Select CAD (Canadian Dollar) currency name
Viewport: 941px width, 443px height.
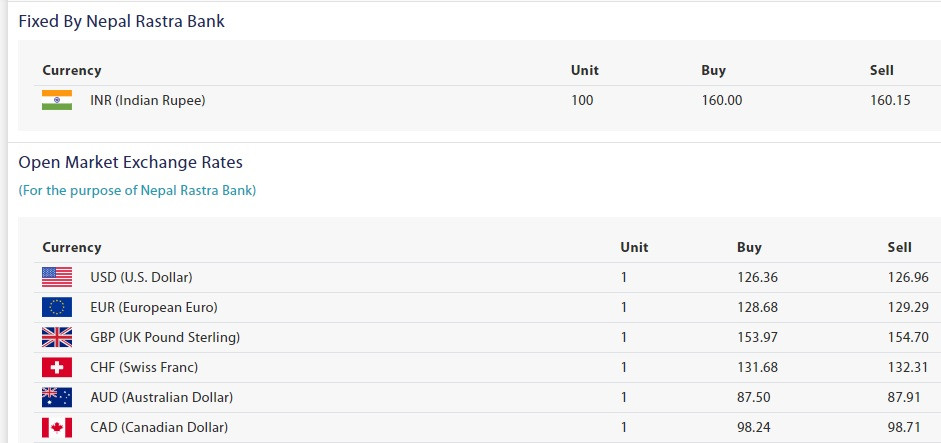point(159,427)
